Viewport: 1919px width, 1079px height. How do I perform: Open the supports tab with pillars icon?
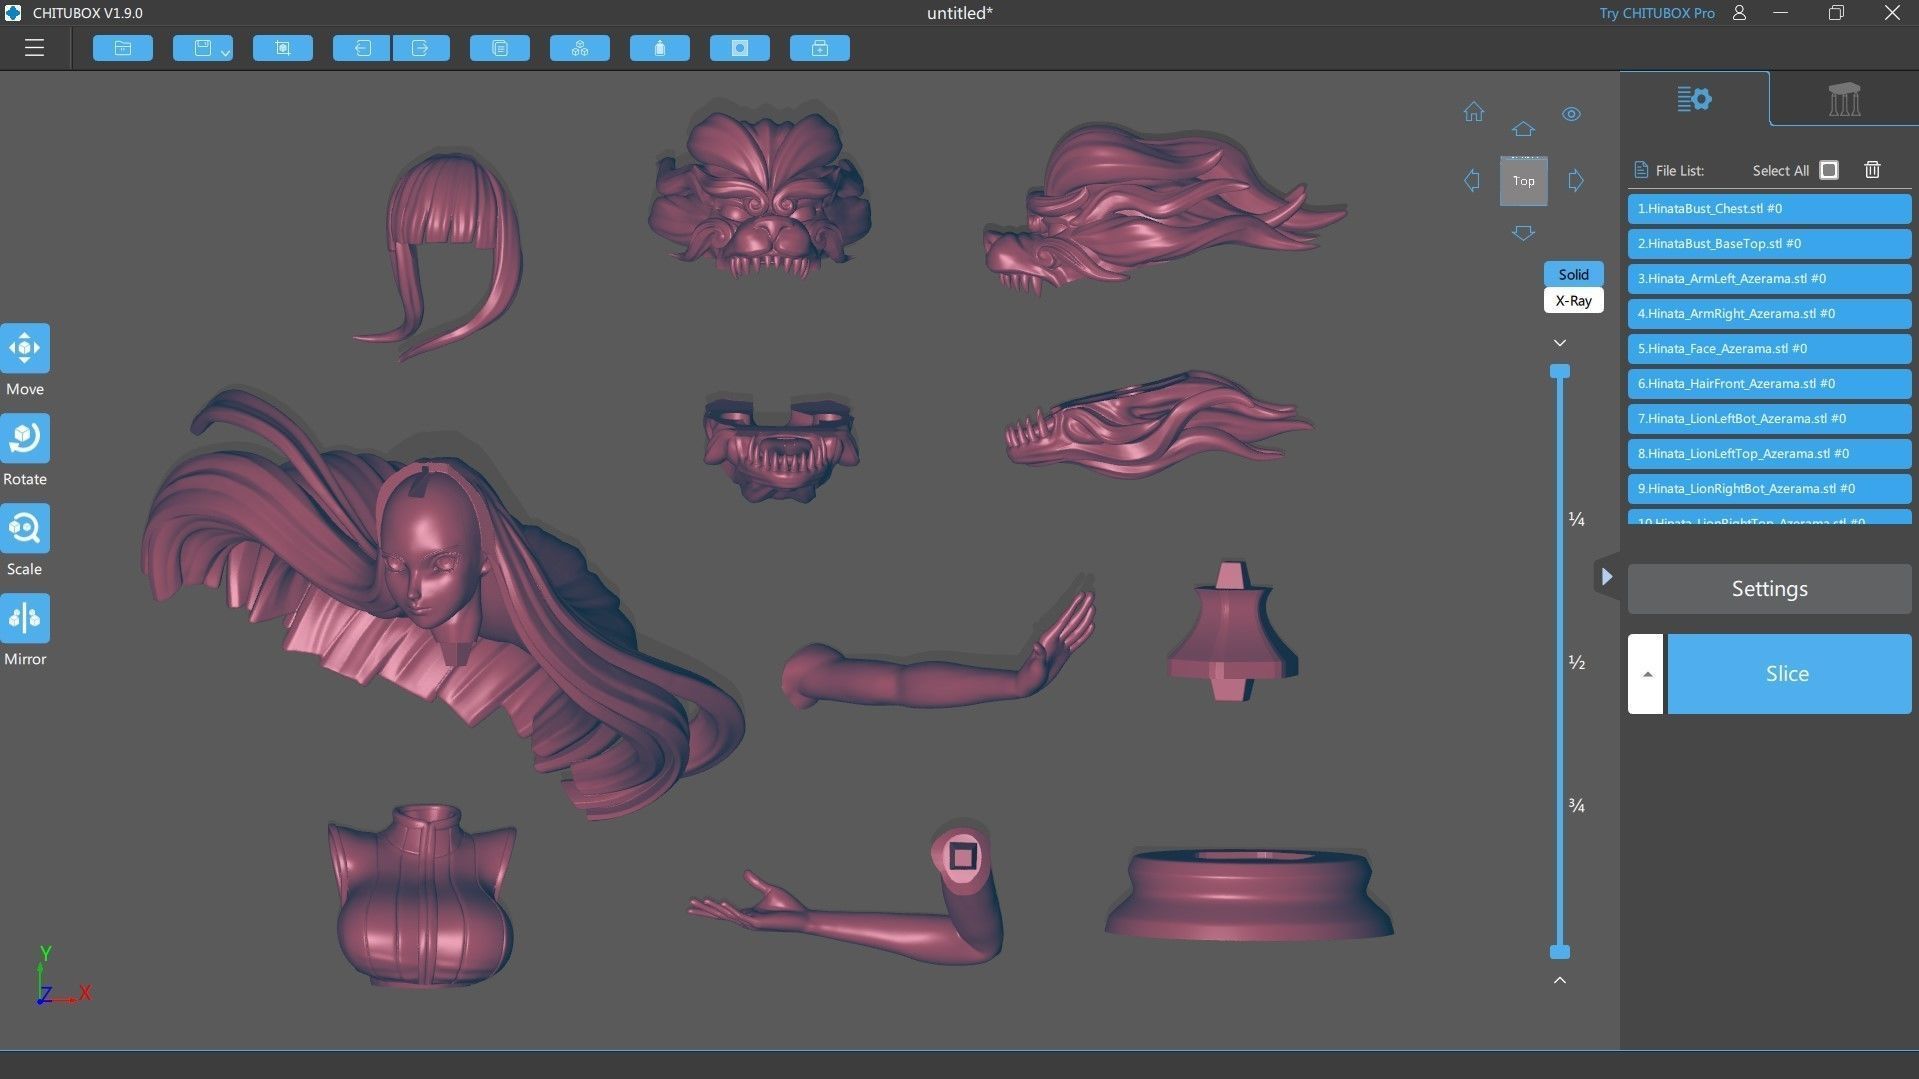click(x=1844, y=99)
